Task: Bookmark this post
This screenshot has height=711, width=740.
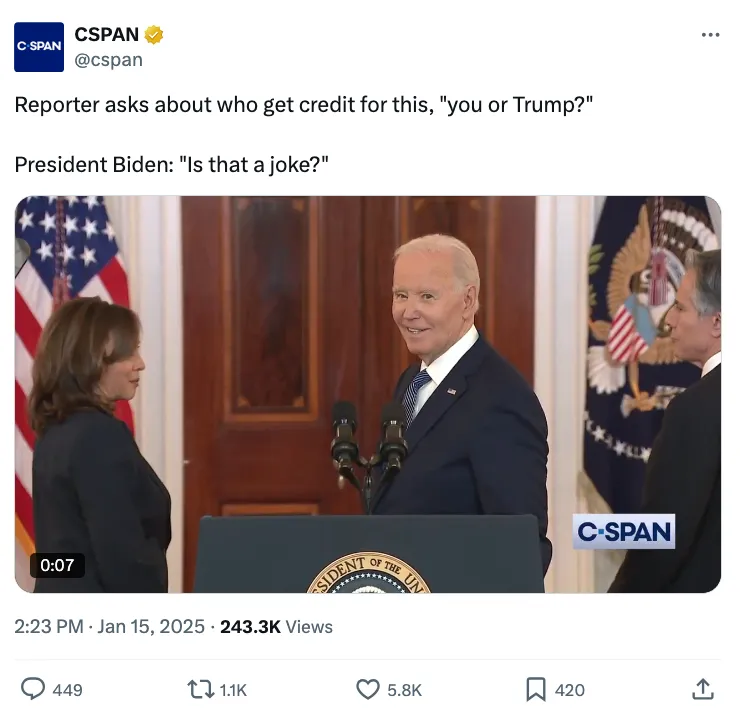Action: 536,689
